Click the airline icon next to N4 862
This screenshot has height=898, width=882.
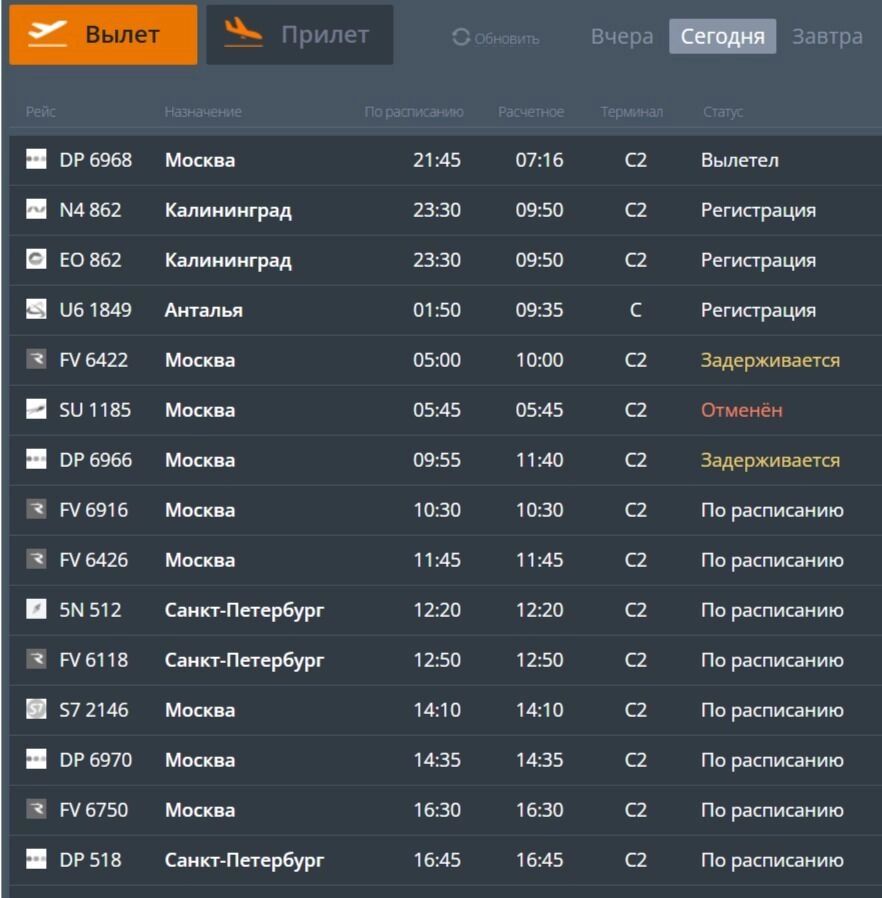[36, 210]
